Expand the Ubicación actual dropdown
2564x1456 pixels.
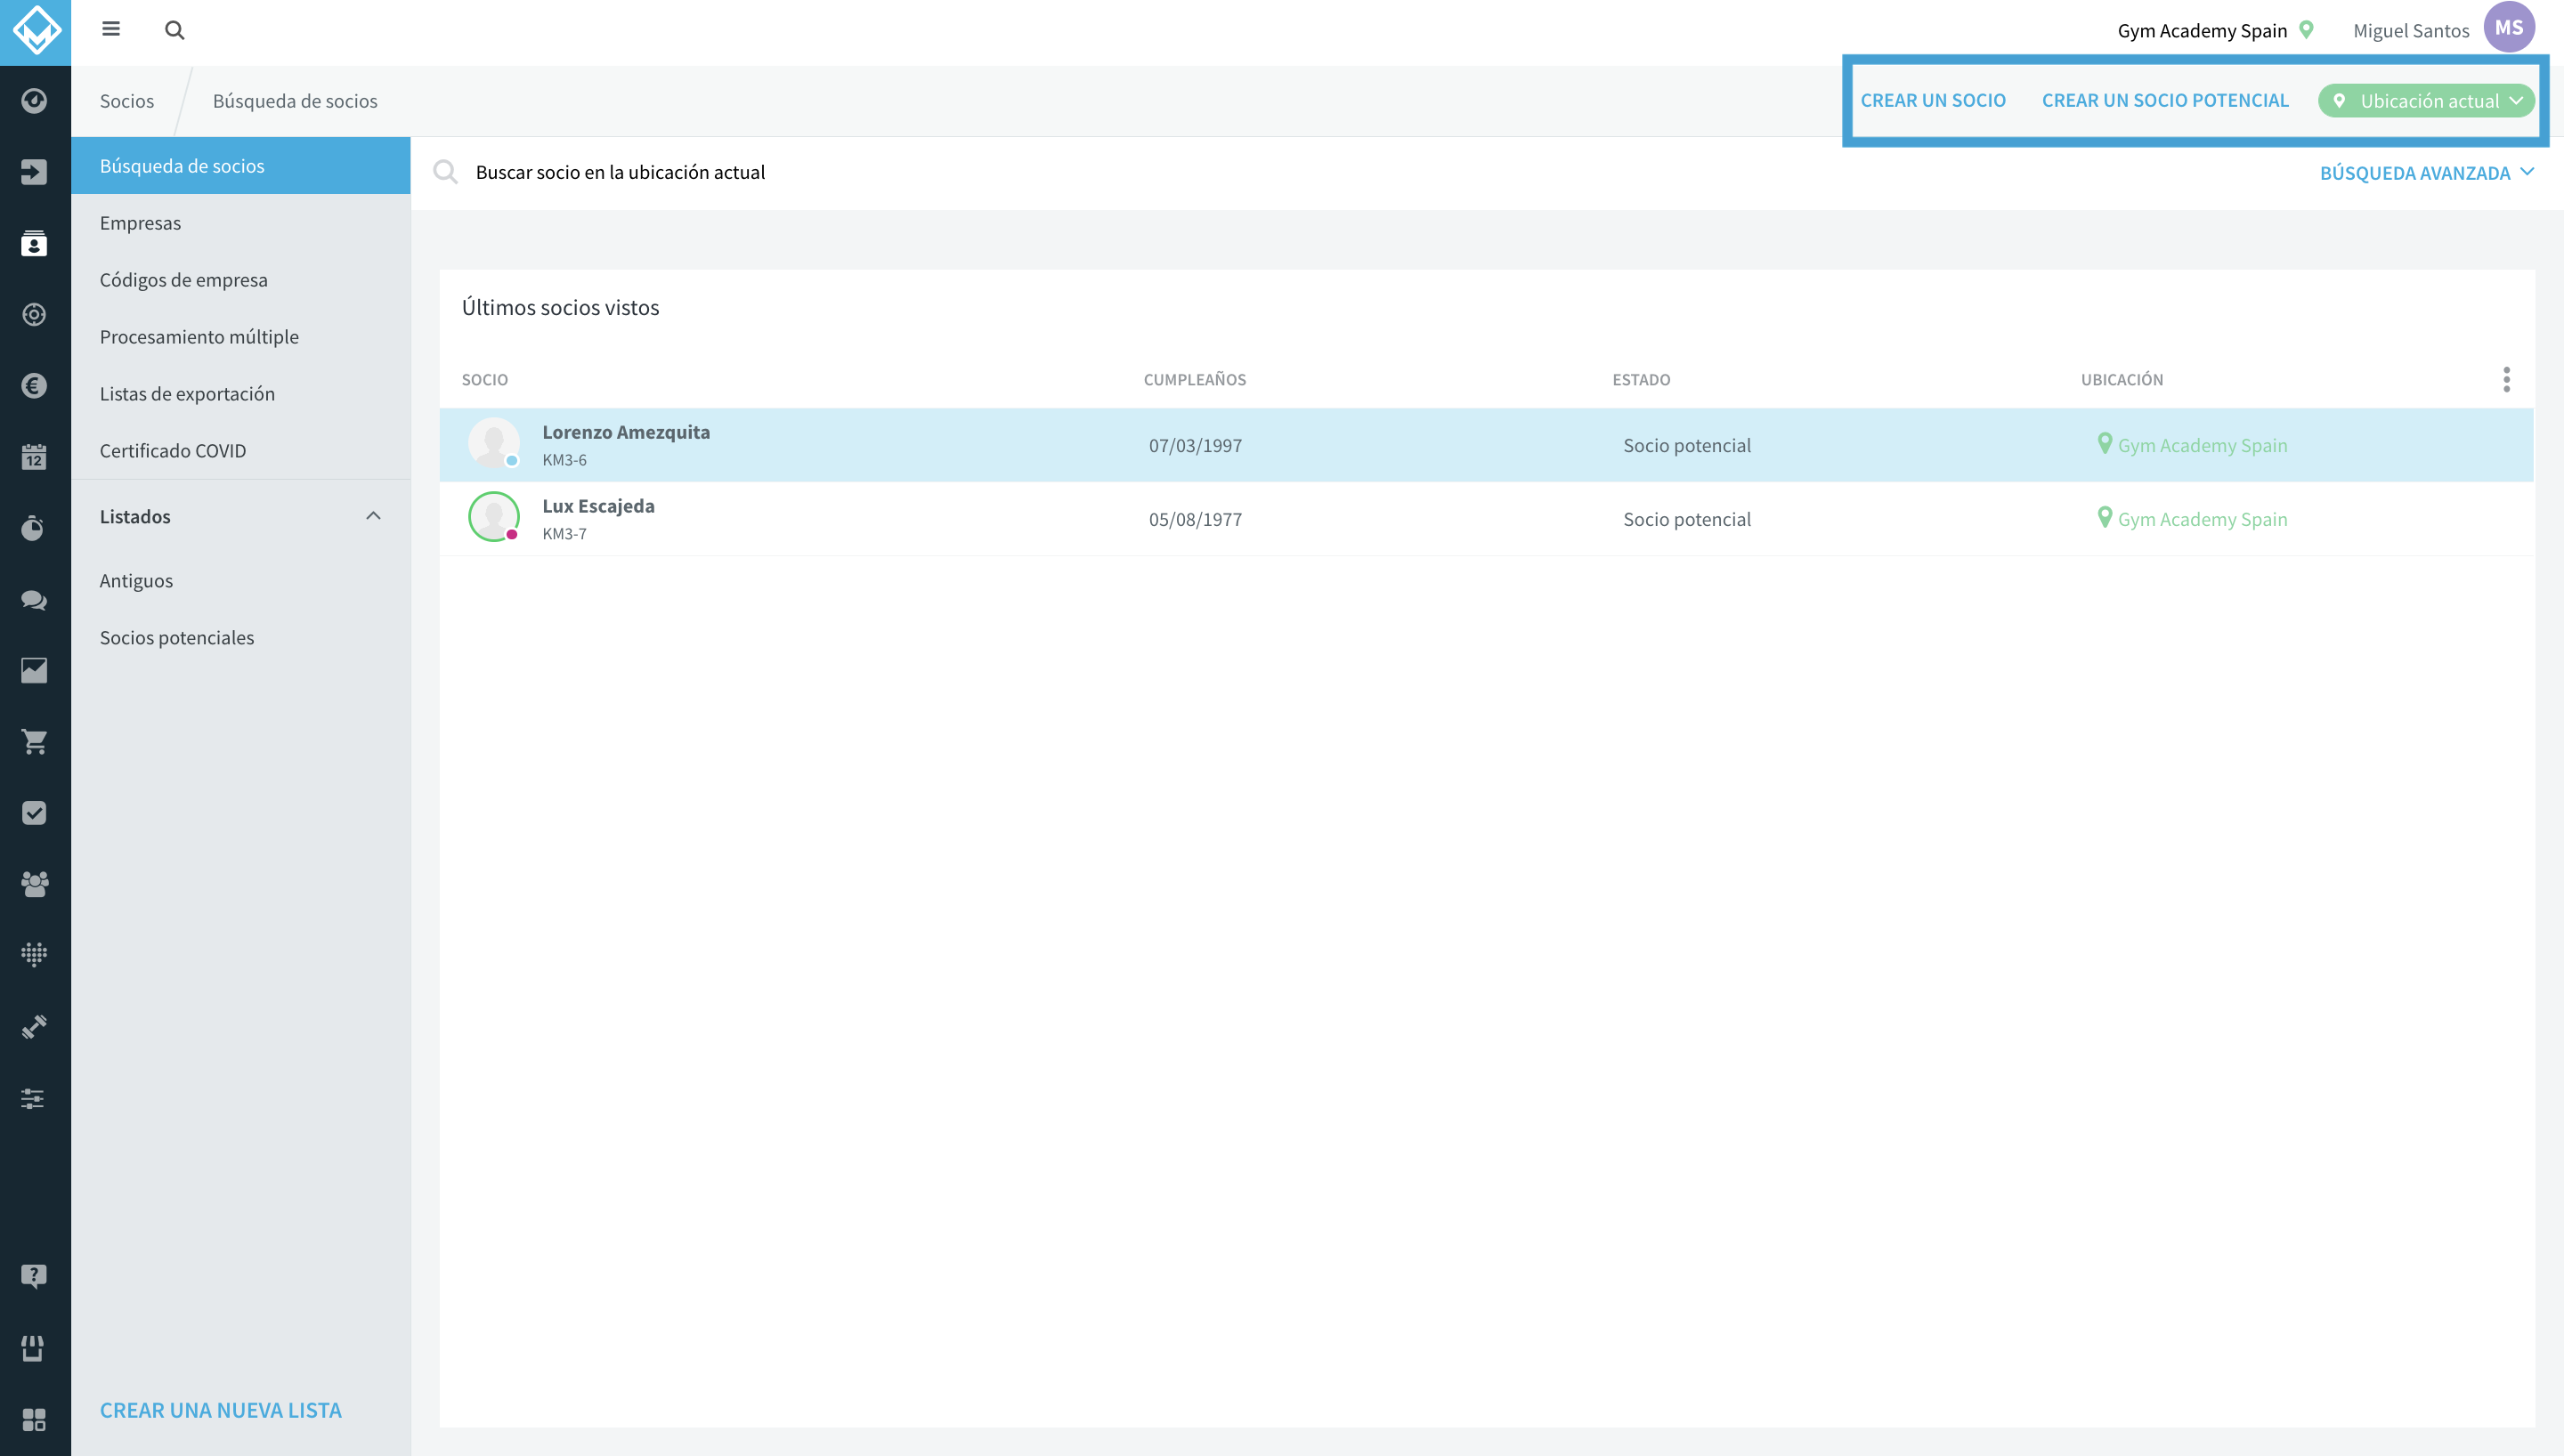(2426, 101)
